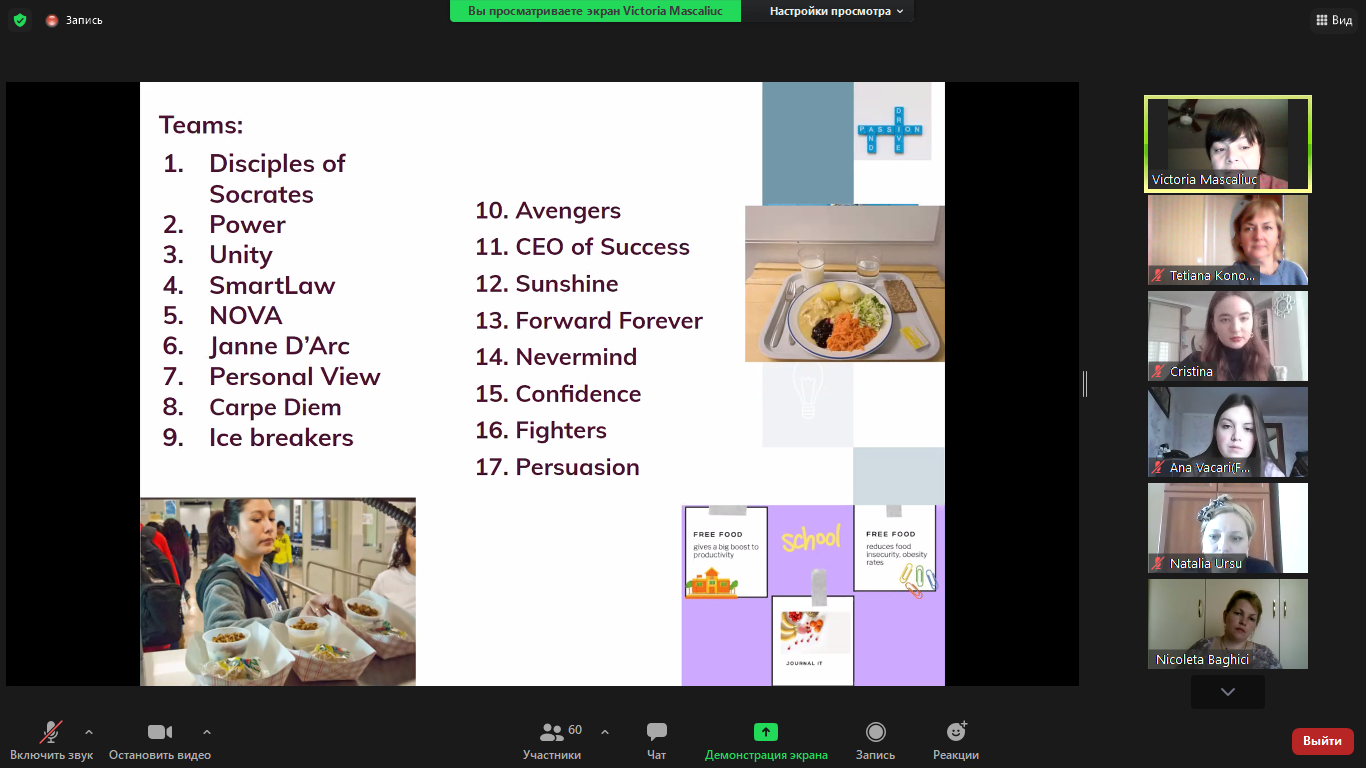1366x768 pixels.
Task: Click the green Демонстрация экрана share icon
Action: point(766,732)
